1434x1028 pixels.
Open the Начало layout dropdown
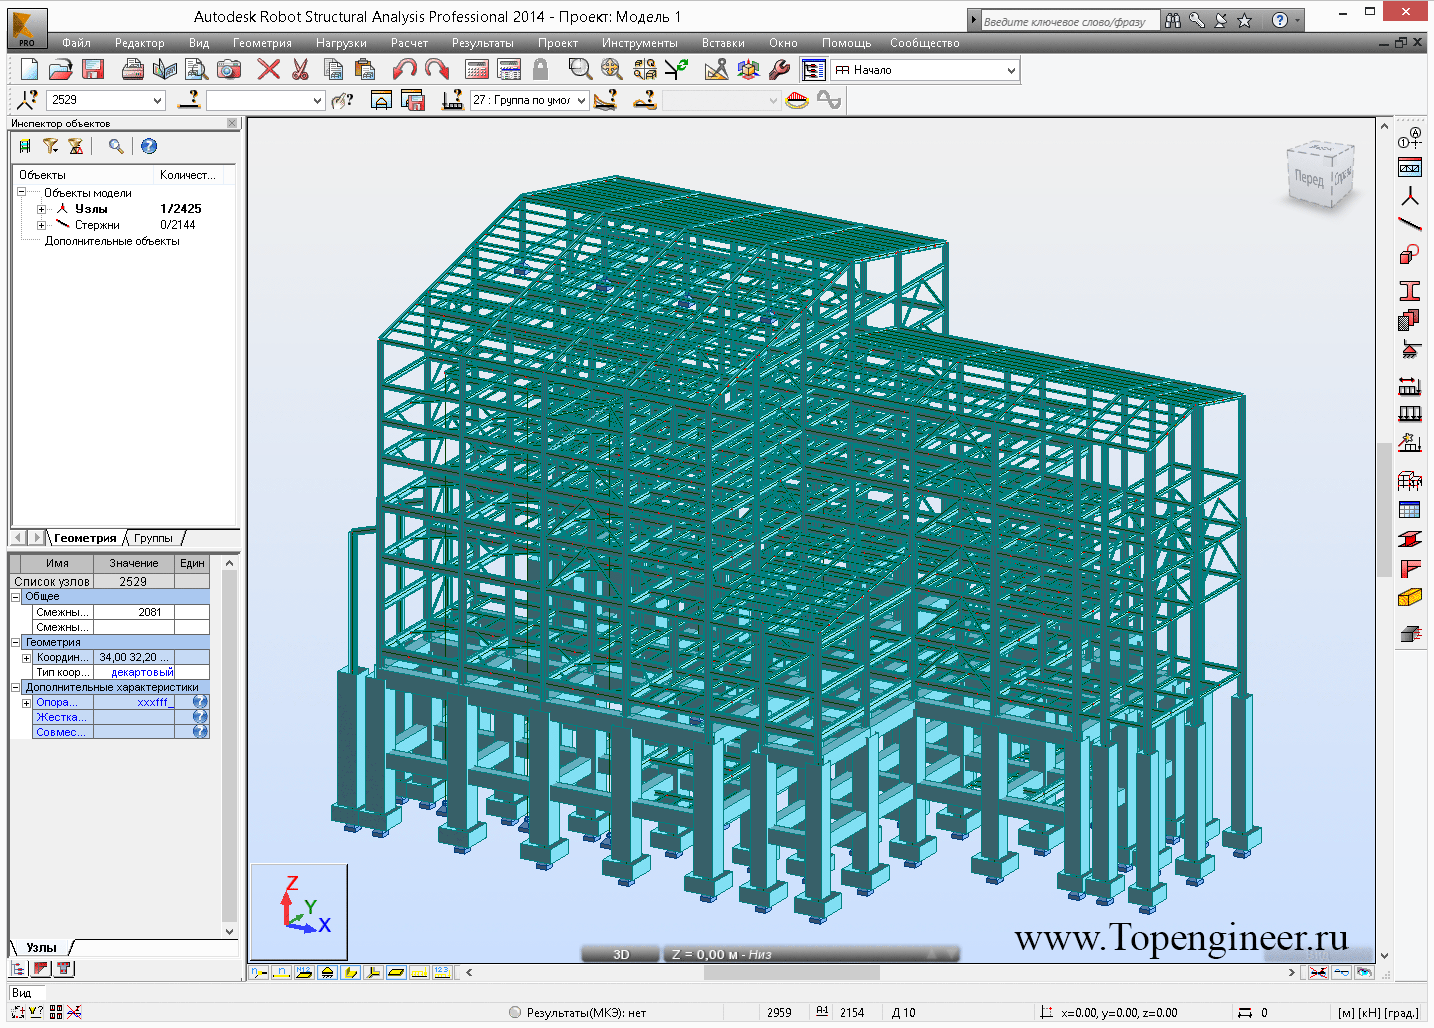1011,70
